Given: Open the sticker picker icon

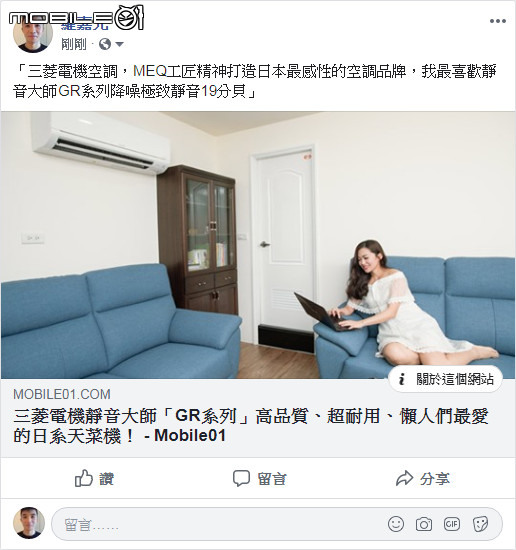Looking at the screenshot, I should (x=480, y=524).
